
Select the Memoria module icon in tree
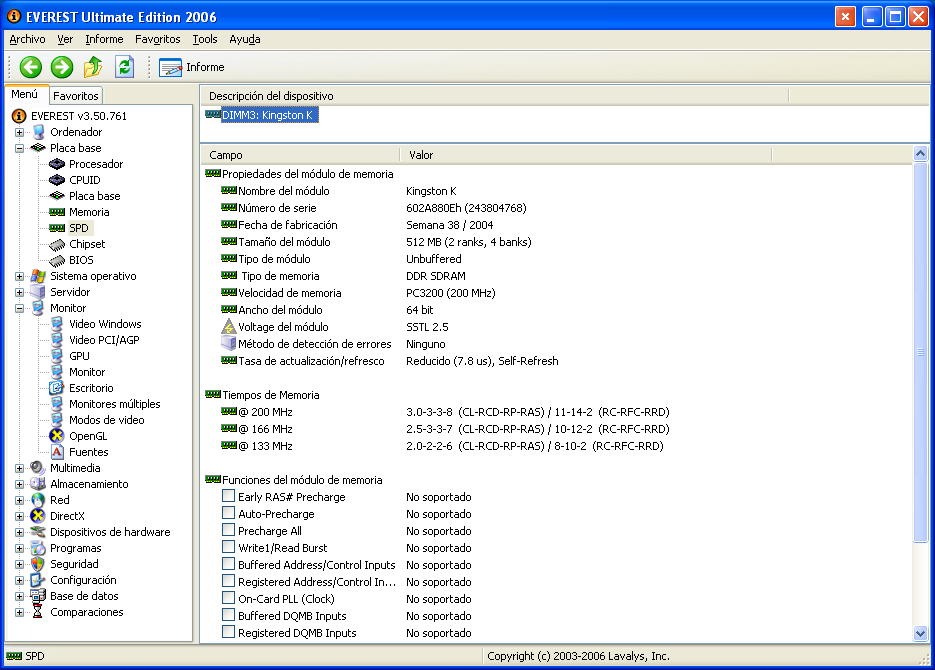point(57,212)
